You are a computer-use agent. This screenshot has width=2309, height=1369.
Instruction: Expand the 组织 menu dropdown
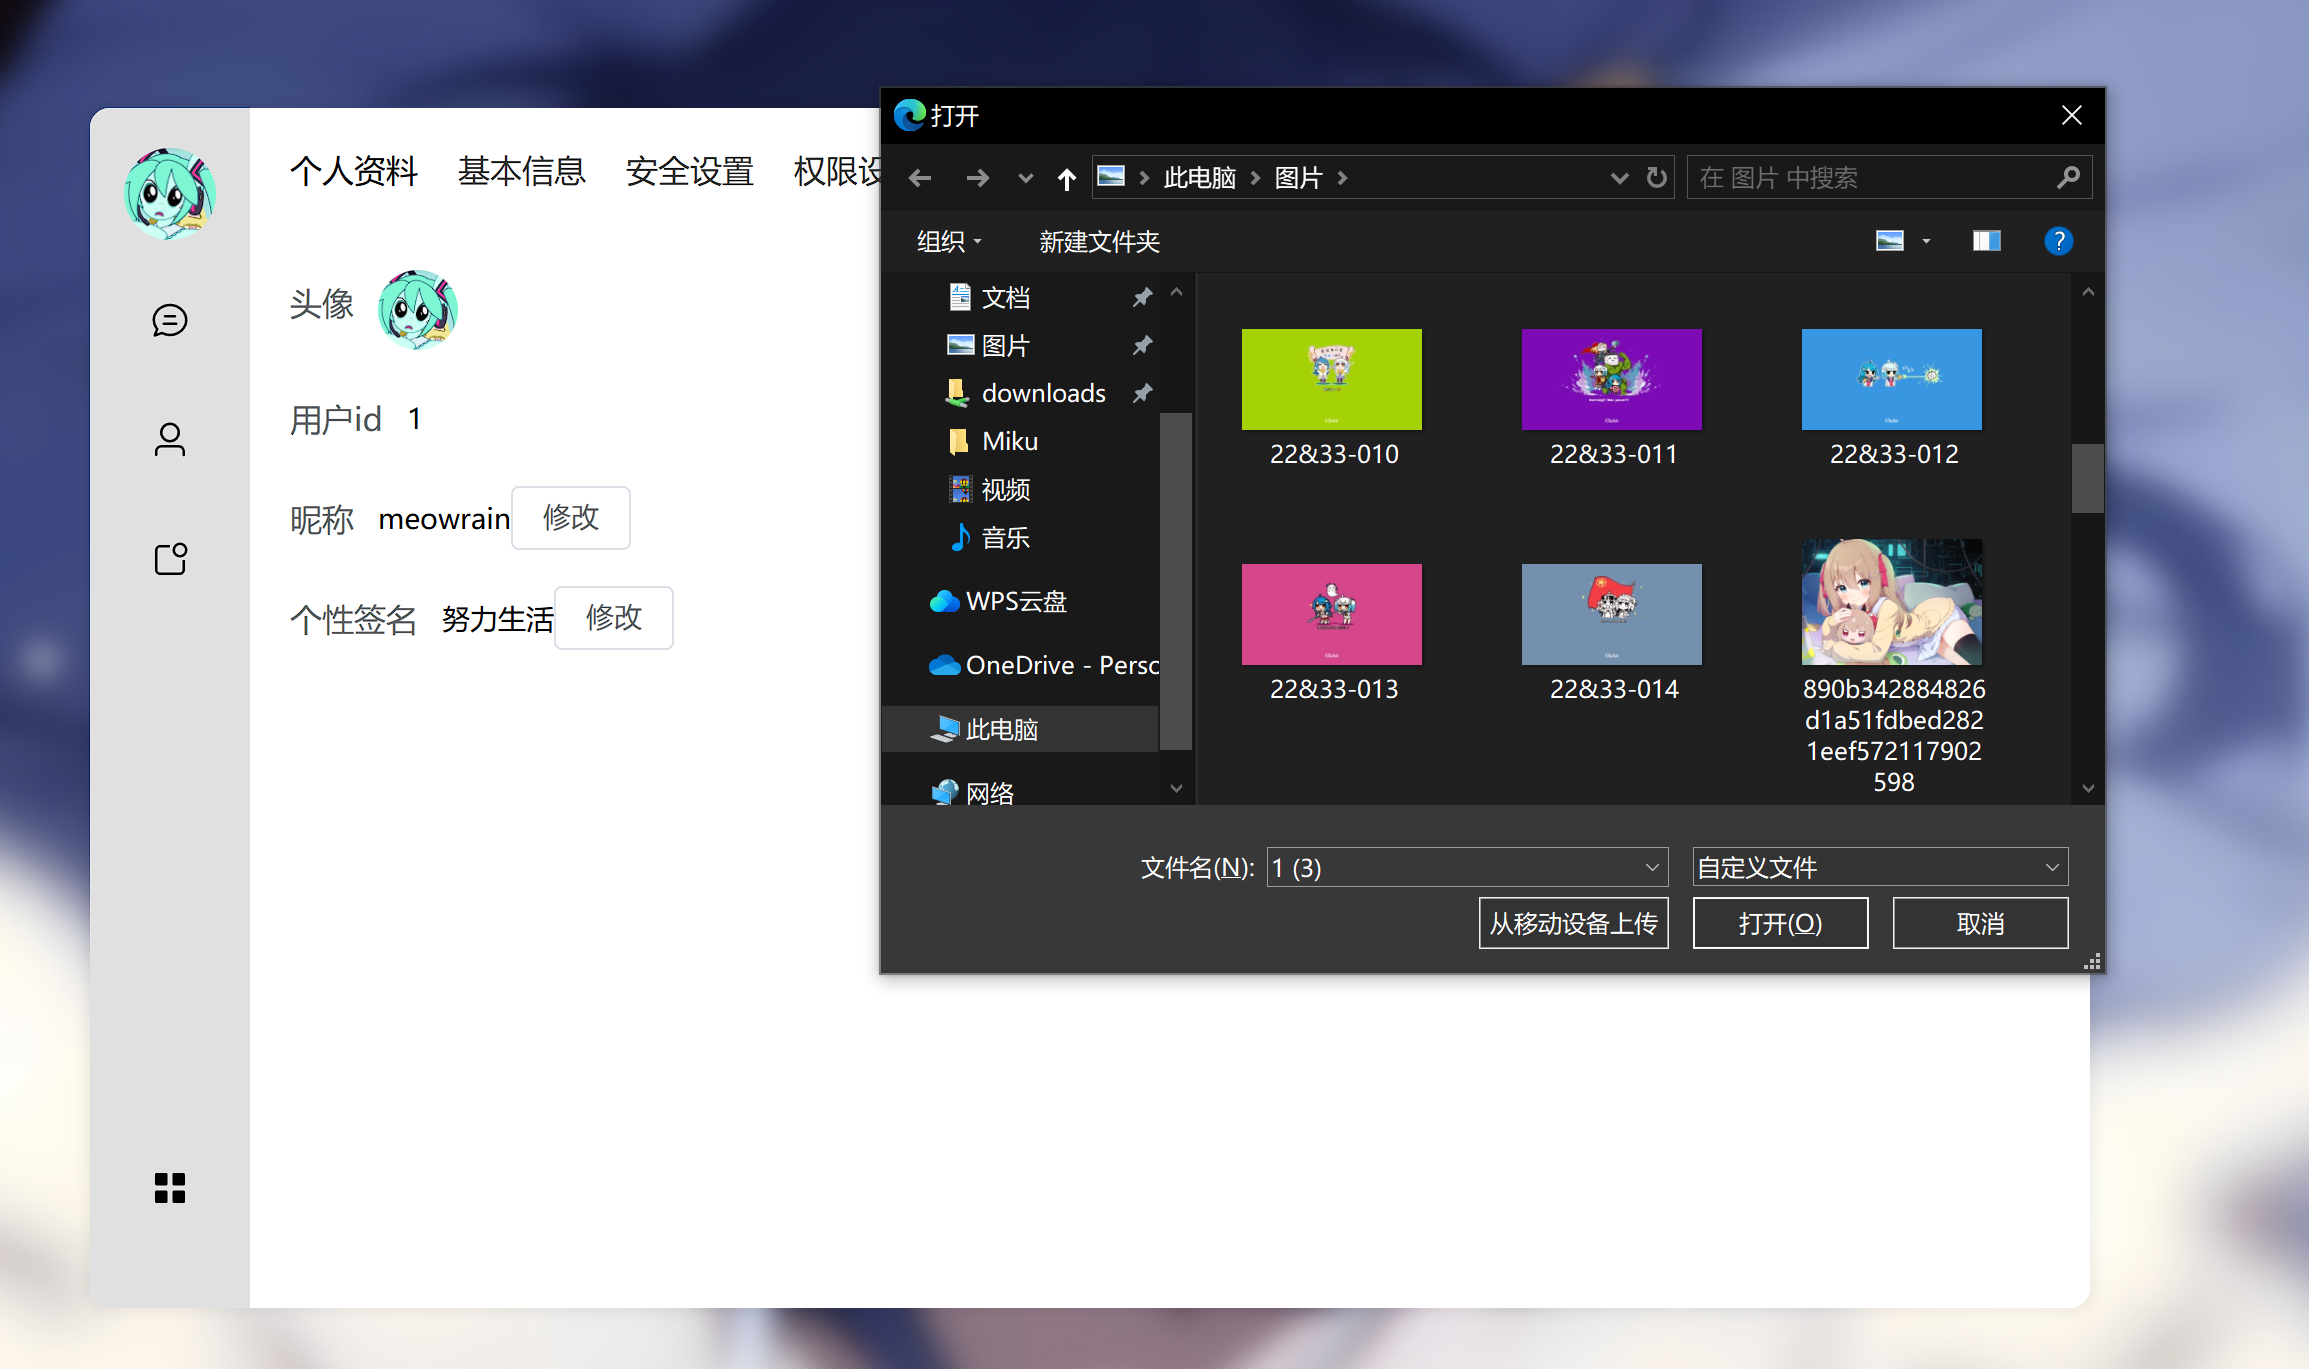pos(949,241)
